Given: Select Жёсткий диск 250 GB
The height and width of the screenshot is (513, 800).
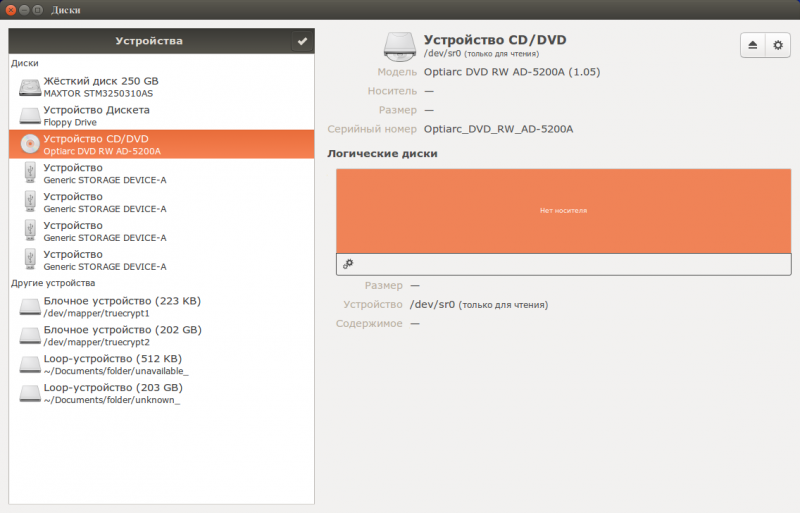Looking at the screenshot, I should click(161, 87).
